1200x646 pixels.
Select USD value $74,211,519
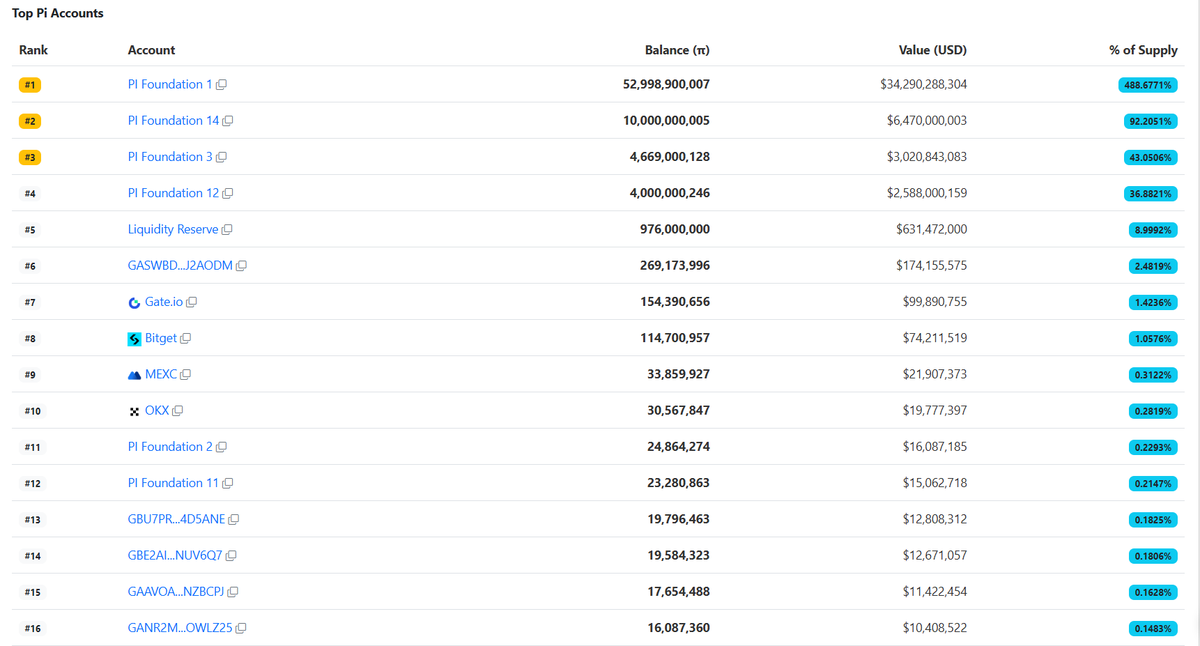[935, 338]
